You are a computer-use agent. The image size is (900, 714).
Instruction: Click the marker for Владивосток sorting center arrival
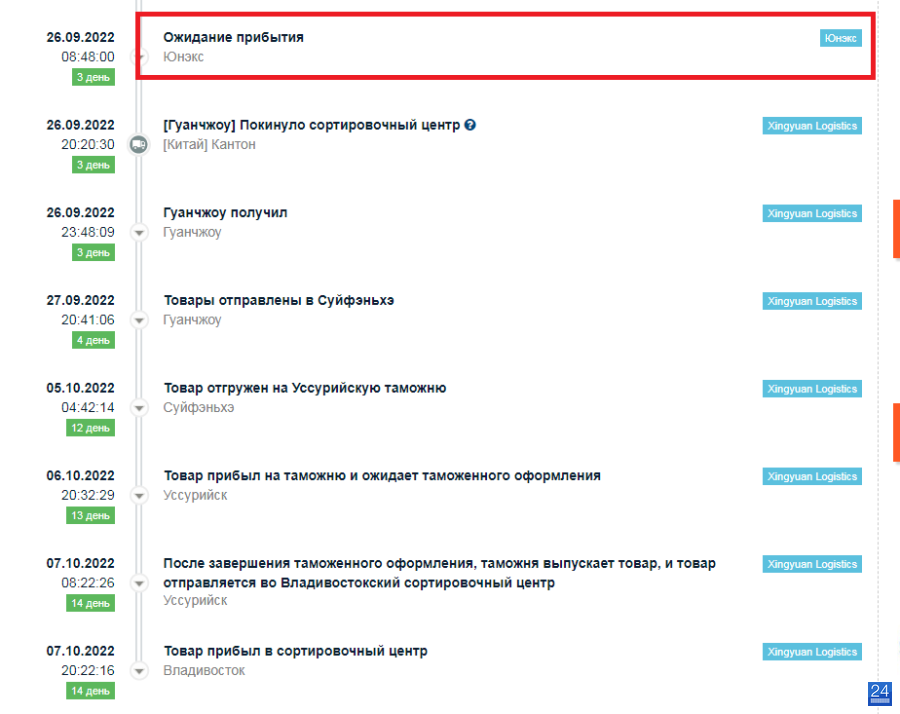tap(139, 670)
